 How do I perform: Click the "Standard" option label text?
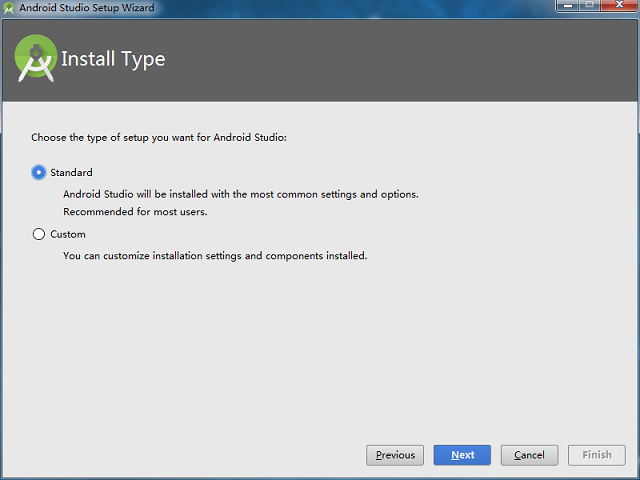click(x=71, y=172)
